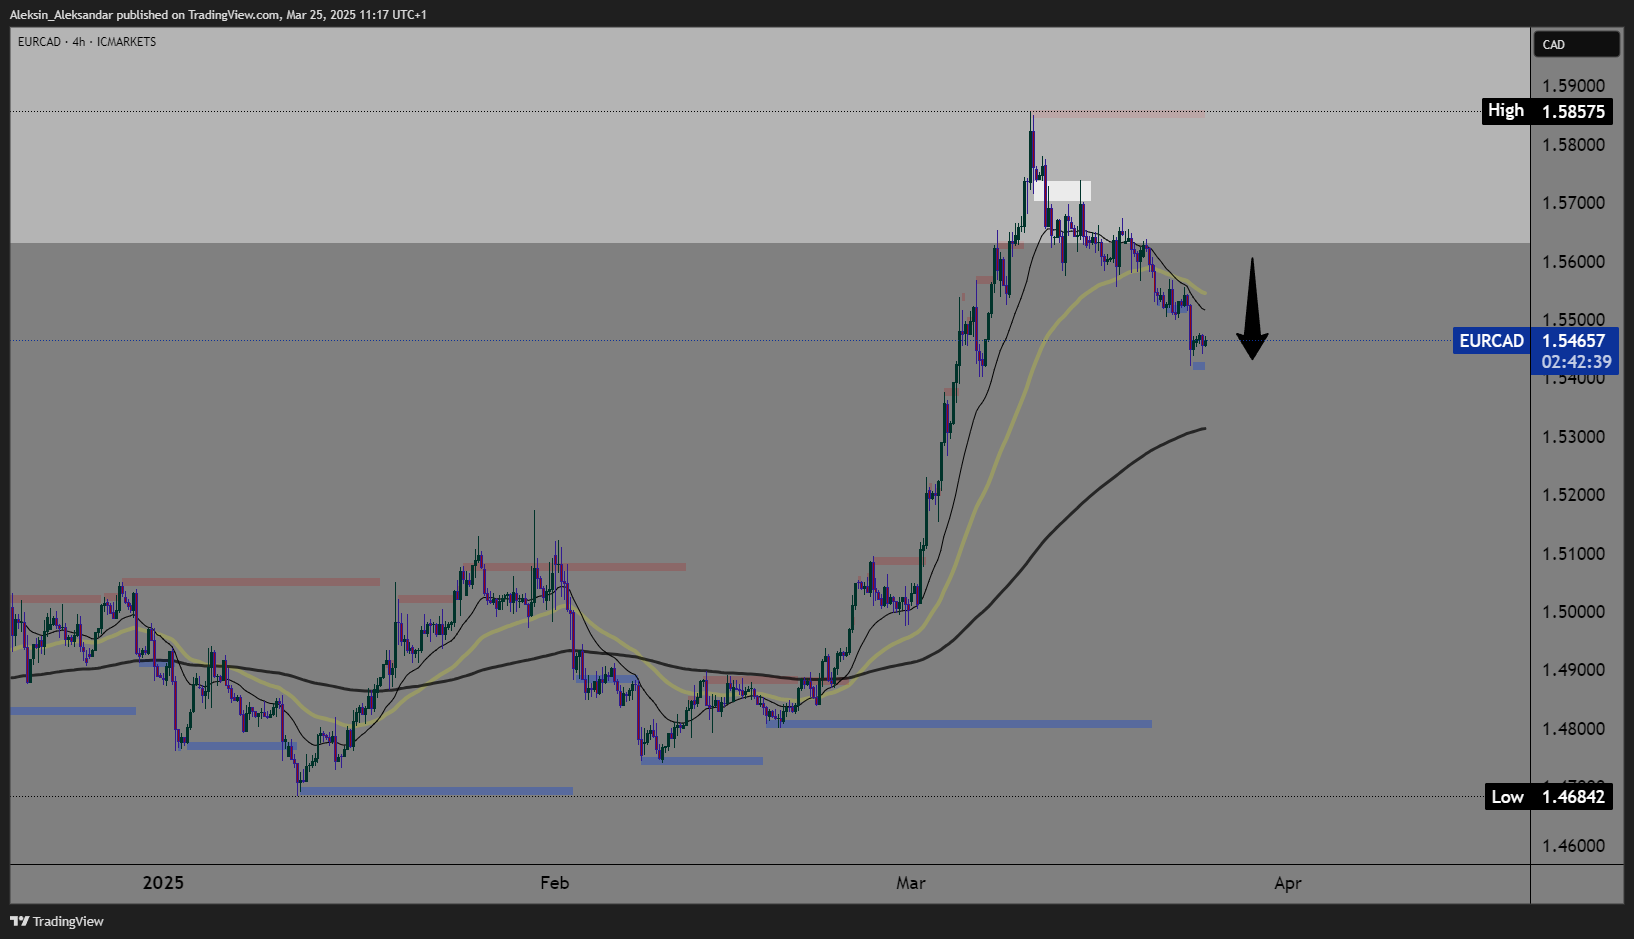Click the TradingView logo at bottom left
Screen dimensions: 1634x939
coord(57,921)
